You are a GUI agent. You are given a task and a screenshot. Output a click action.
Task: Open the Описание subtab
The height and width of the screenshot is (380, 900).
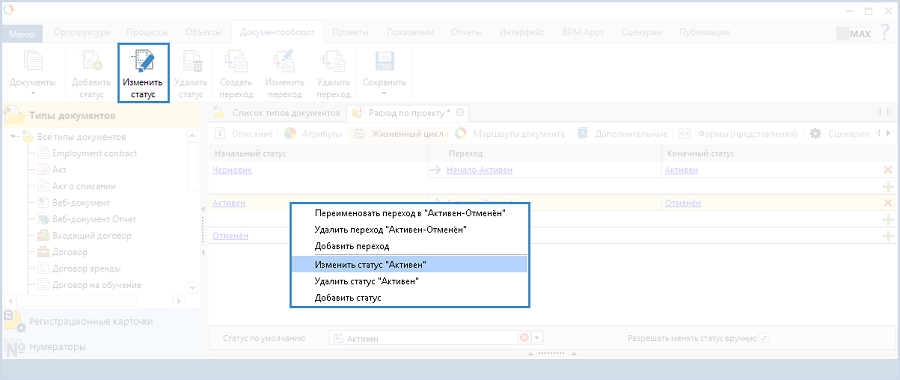tap(245, 134)
